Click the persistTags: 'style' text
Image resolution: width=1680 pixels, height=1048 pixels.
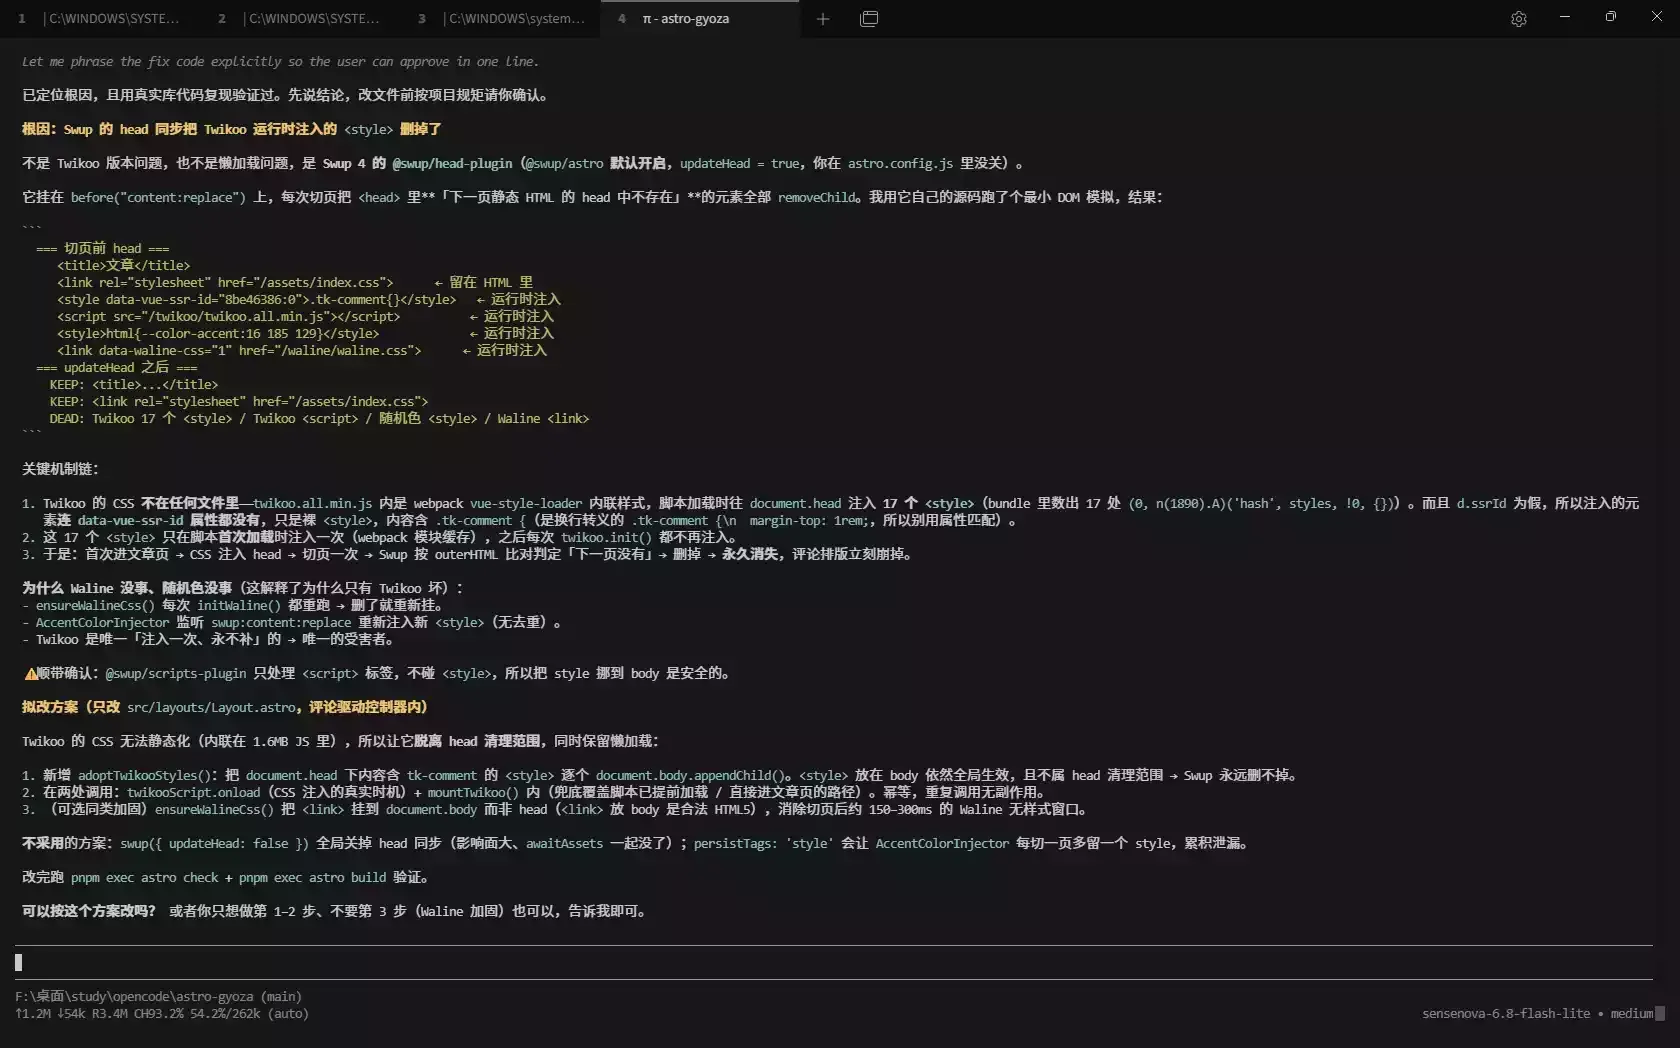click(764, 843)
